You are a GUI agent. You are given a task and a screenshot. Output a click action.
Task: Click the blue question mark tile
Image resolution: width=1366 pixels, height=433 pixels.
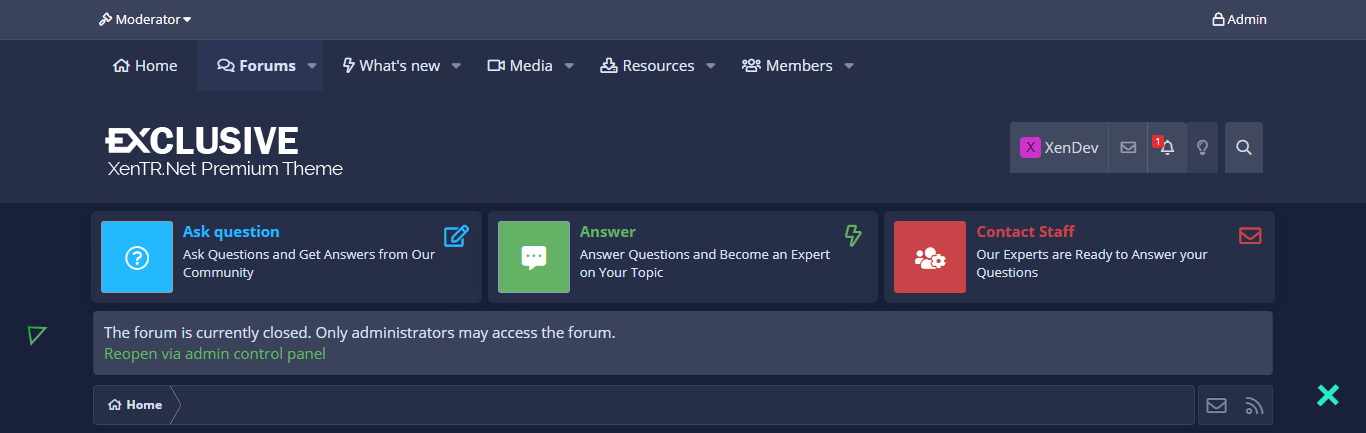tap(137, 257)
